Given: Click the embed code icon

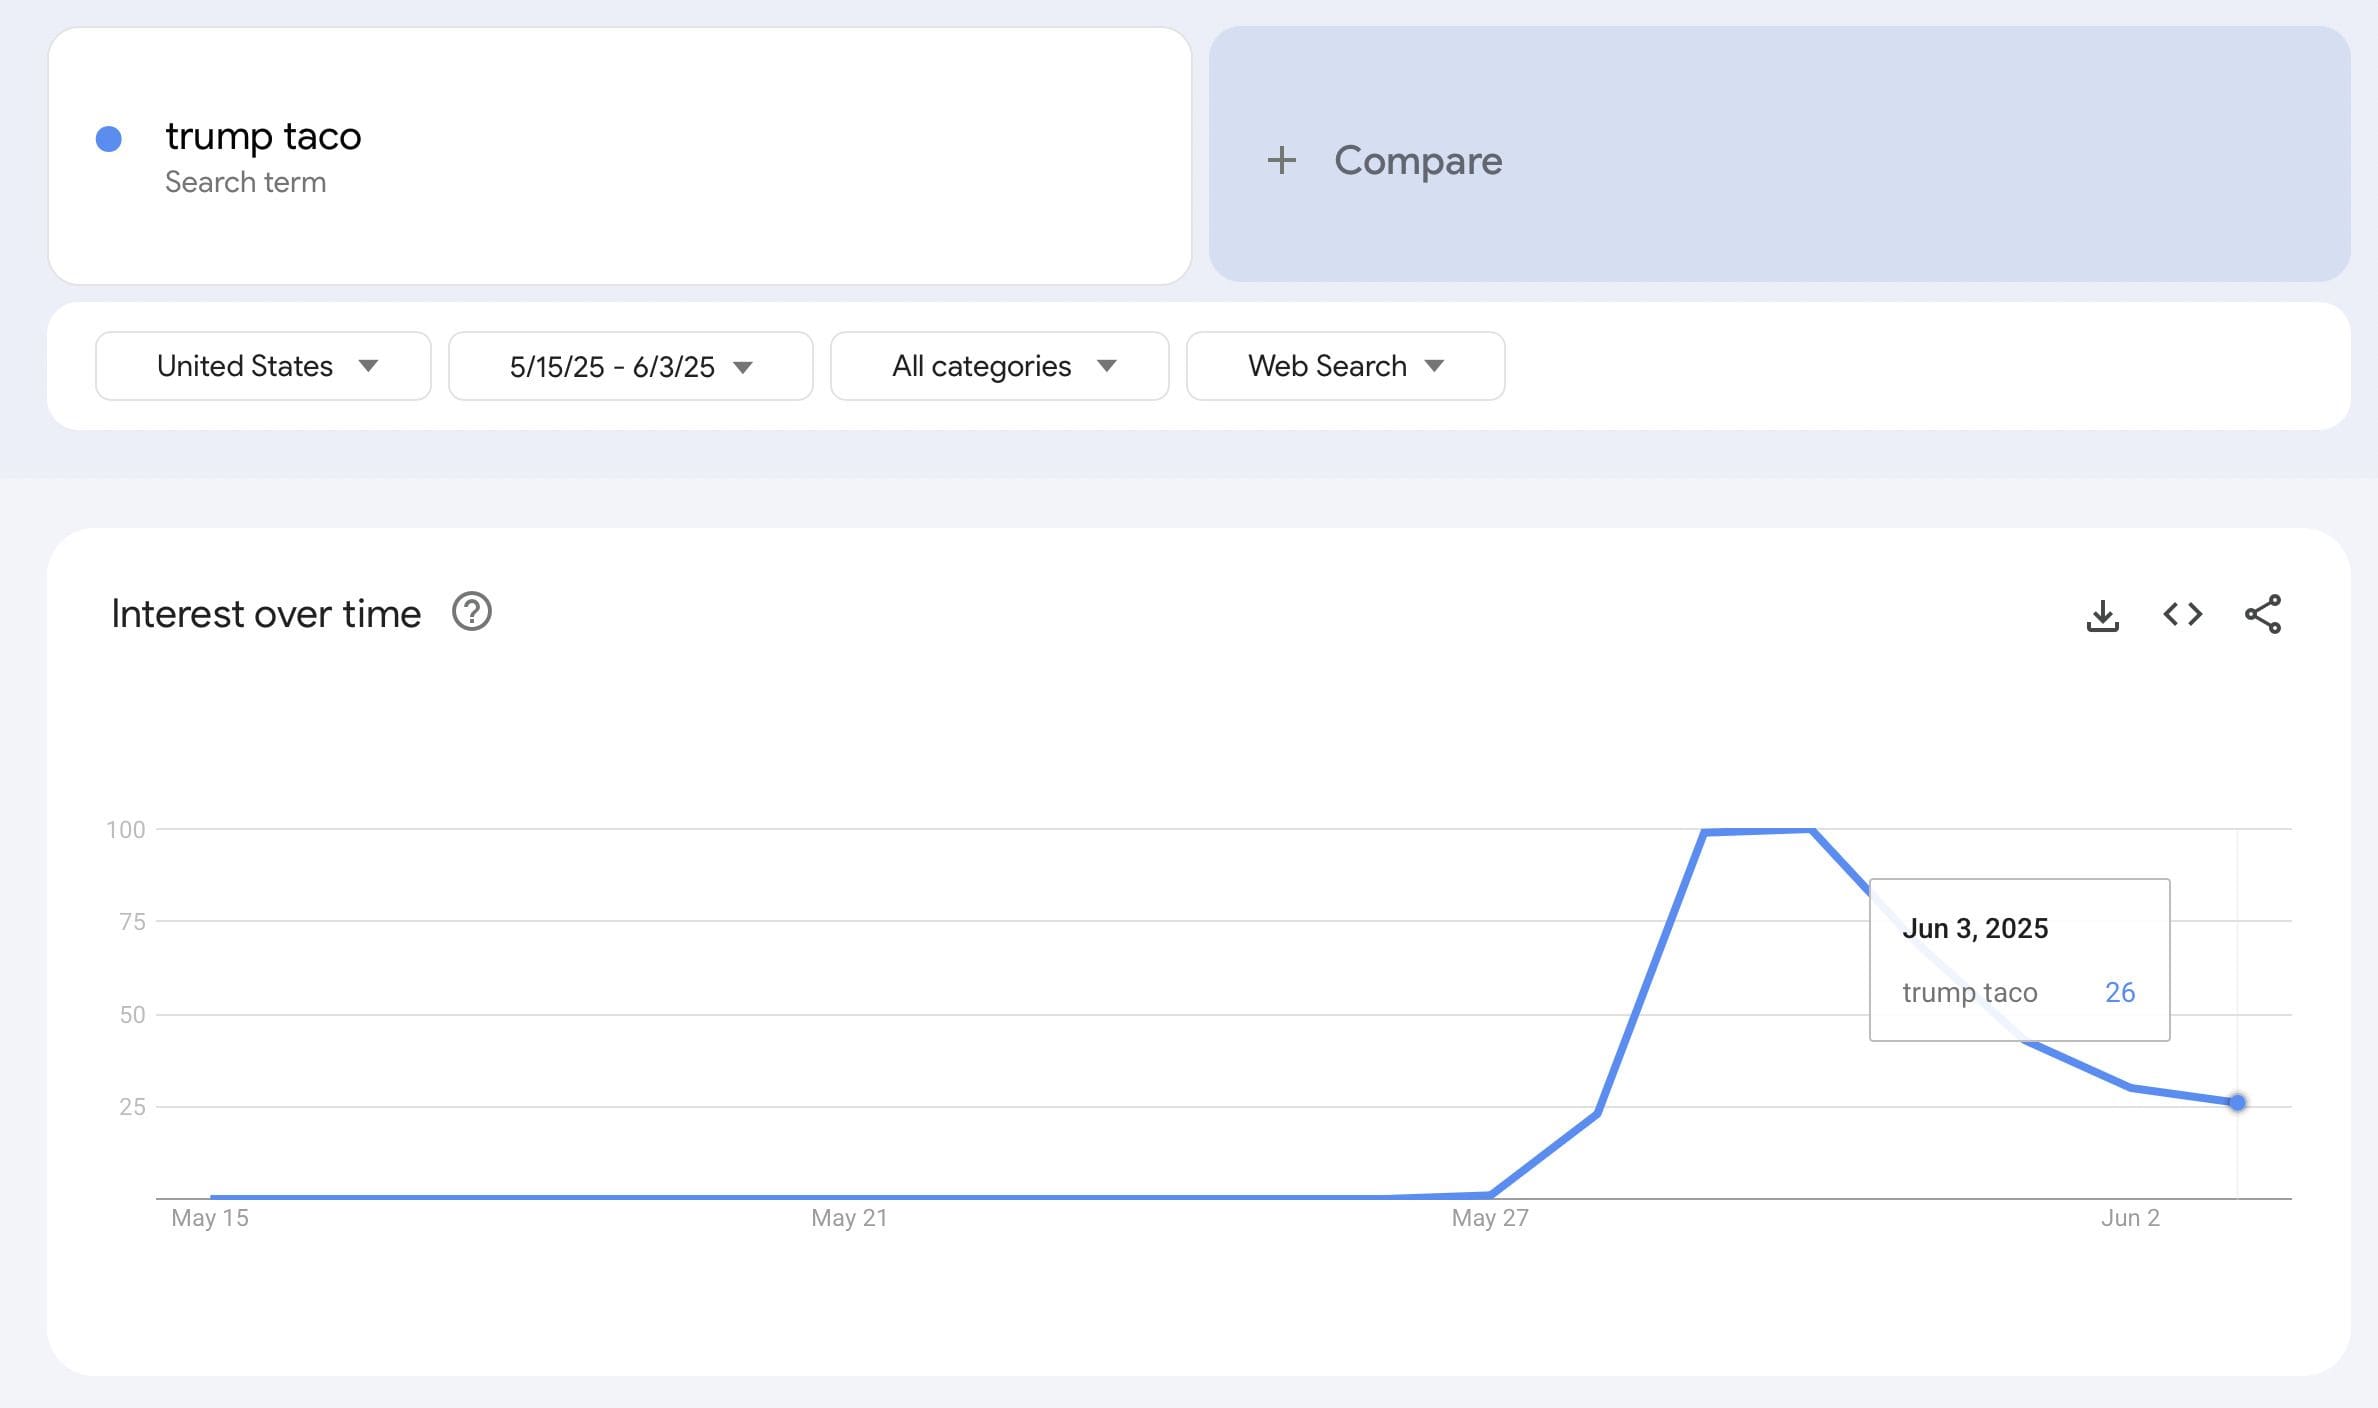Looking at the screenshot, I should 2182,614.
